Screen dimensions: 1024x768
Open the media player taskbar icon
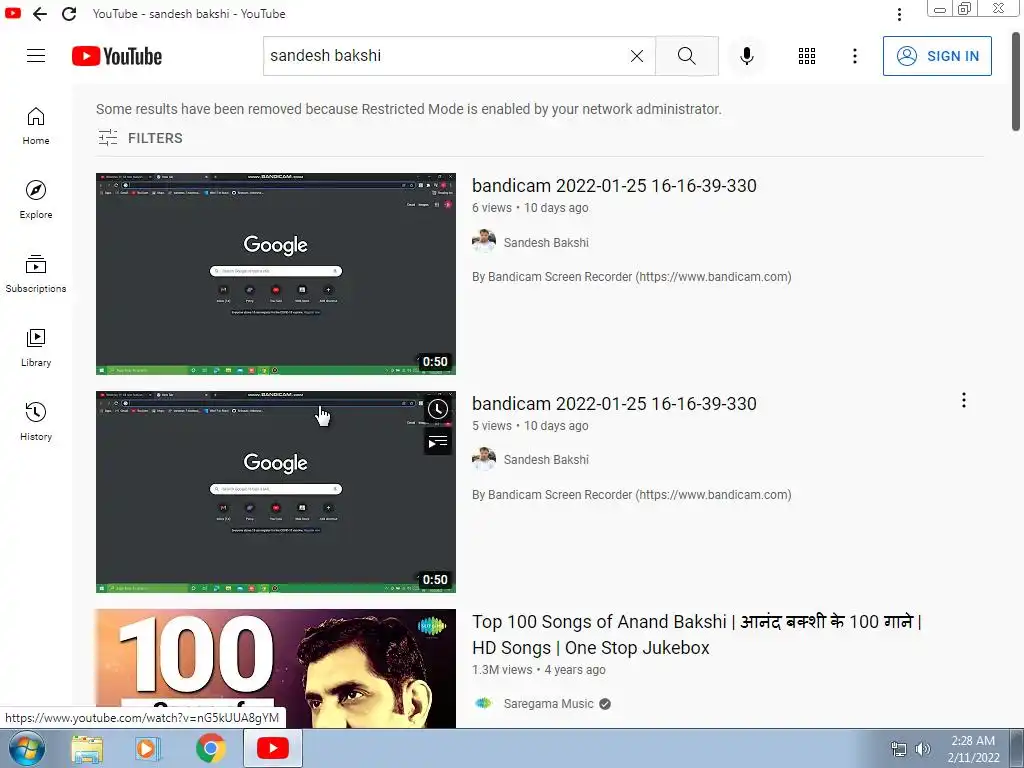click(x=148, y=748)
